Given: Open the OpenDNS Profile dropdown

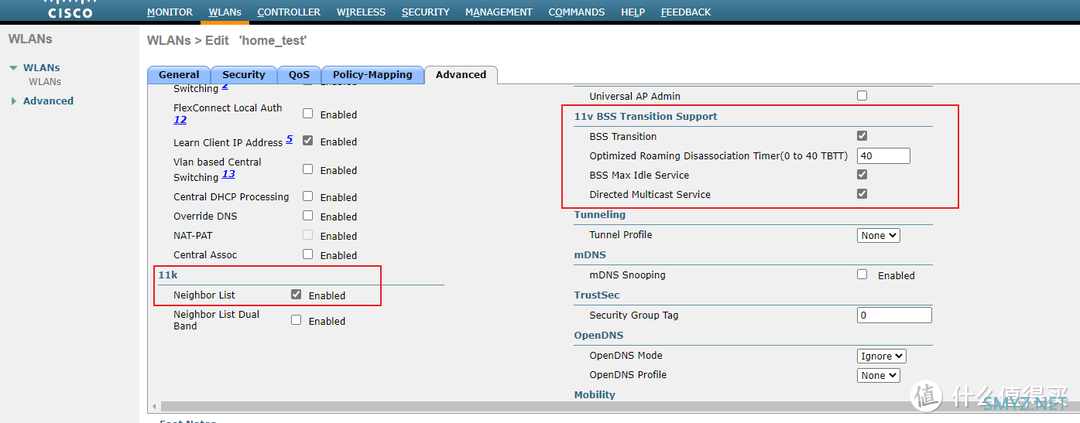Looking at the screenshot, I should (x=879, y=375).
